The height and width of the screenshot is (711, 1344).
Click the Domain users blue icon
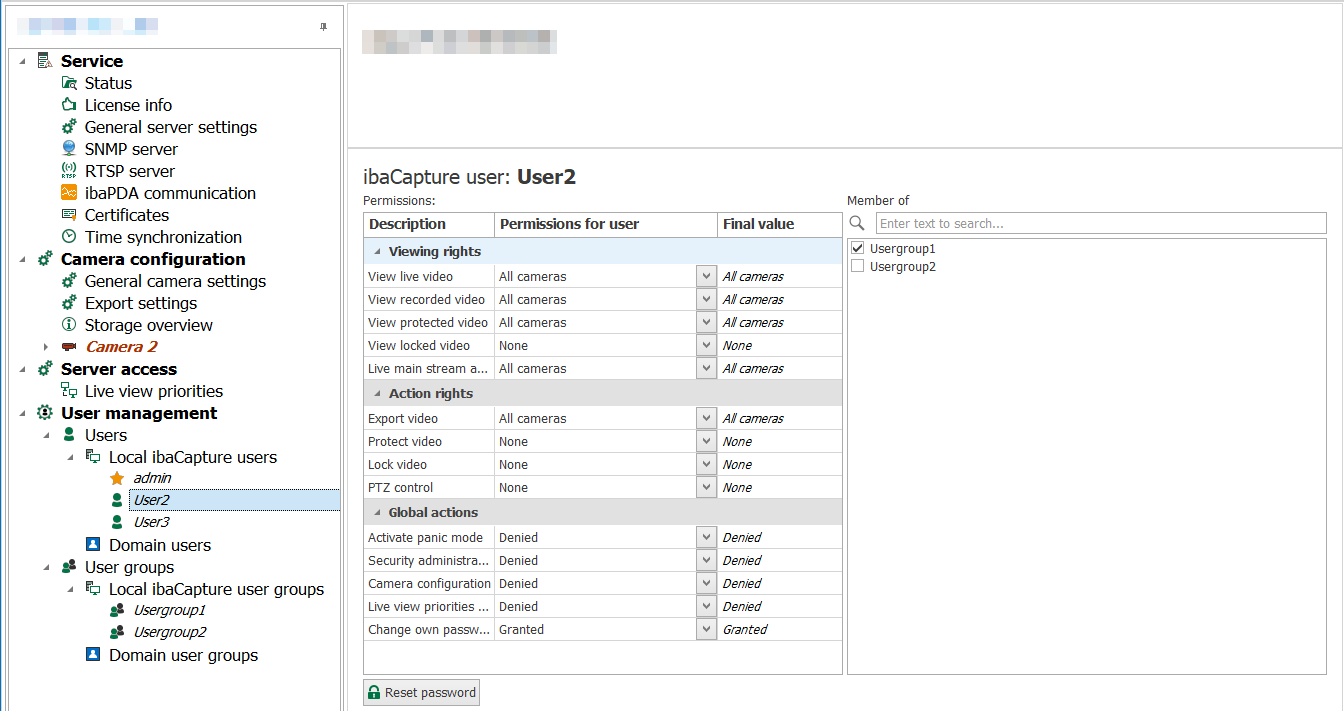[x=93, y=545]
